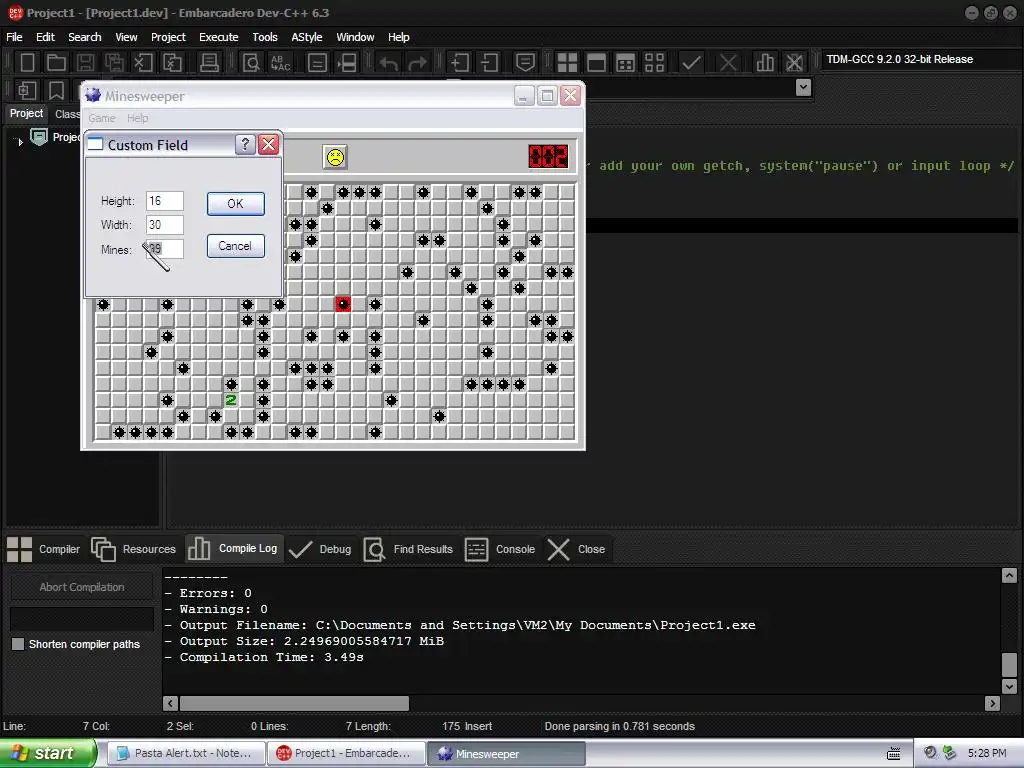Click the Close file toolbar icon
Image resolution: width=1024 pixels, height=768 pixels.
tap(143, 63)
